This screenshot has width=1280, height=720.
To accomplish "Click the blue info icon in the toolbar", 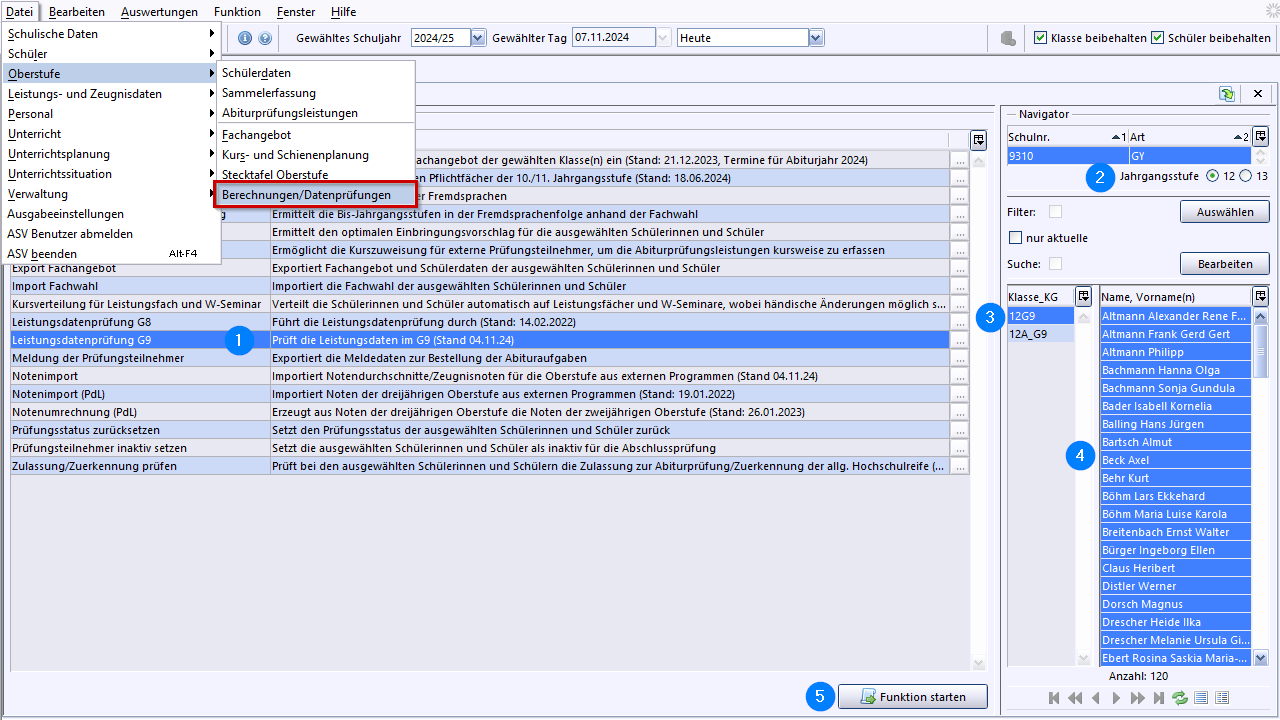I will pos(245,38).
